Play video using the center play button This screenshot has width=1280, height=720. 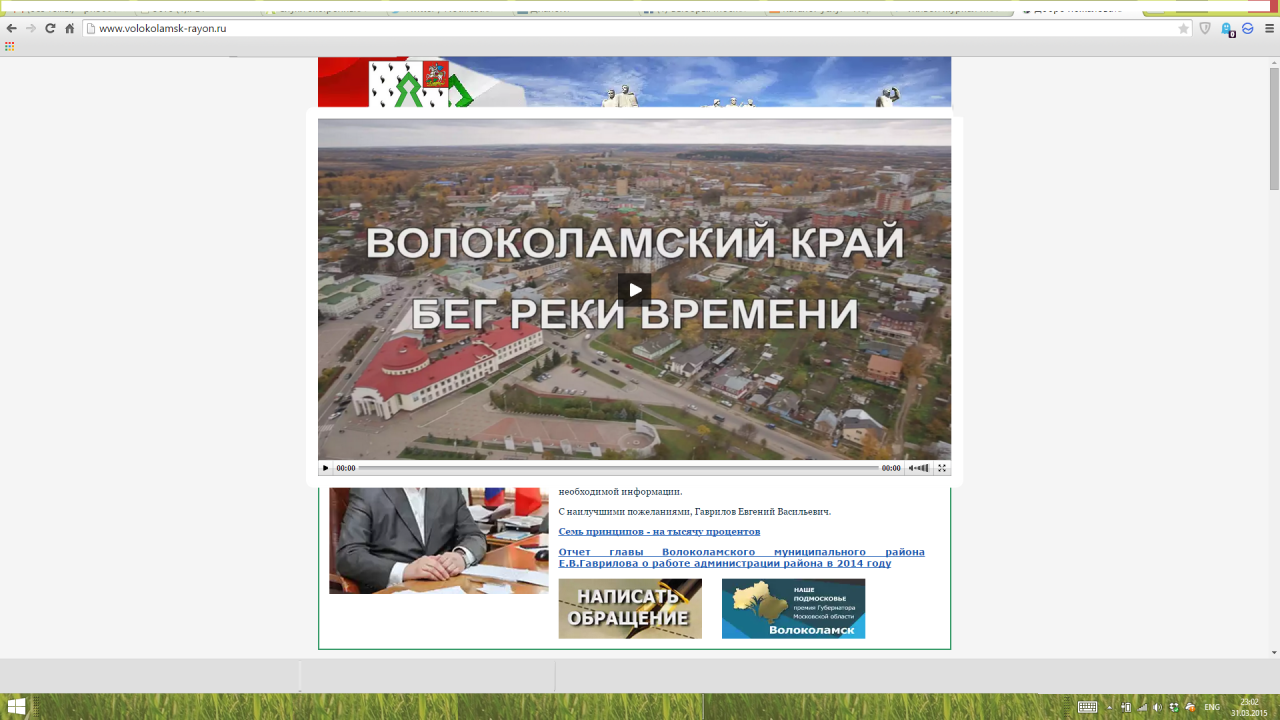point(634,290)
